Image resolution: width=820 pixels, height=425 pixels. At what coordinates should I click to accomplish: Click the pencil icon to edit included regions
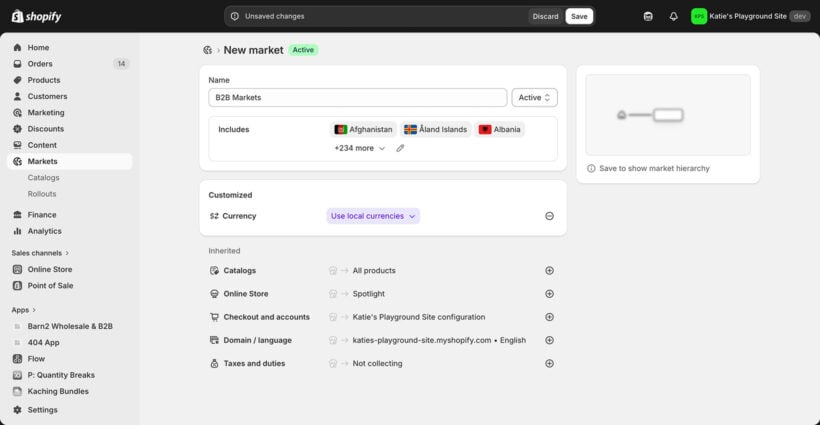tap(400, 148)
